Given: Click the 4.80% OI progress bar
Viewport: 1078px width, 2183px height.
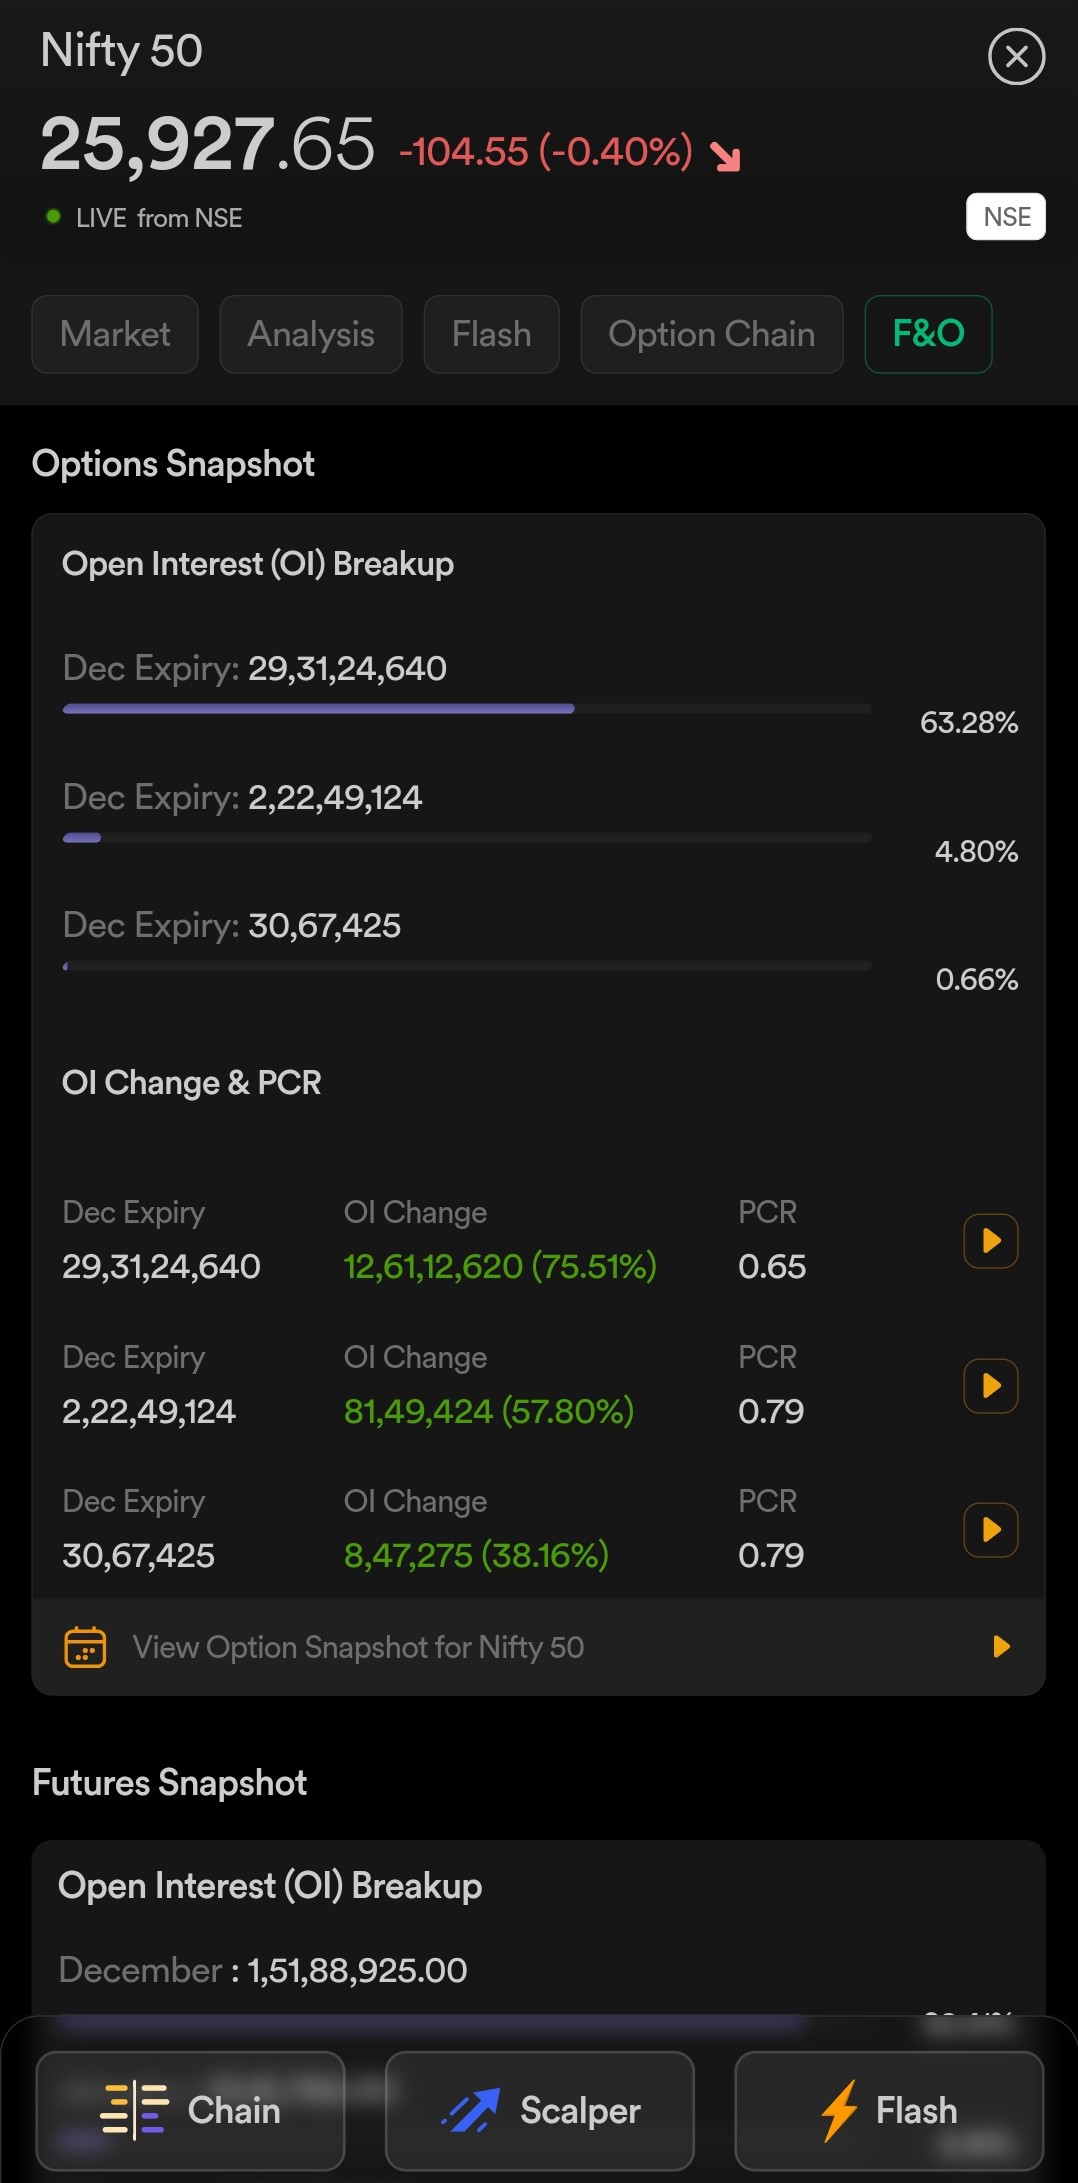Looking at the screenshot, I should pyautogui.click(x=466, y=838).
